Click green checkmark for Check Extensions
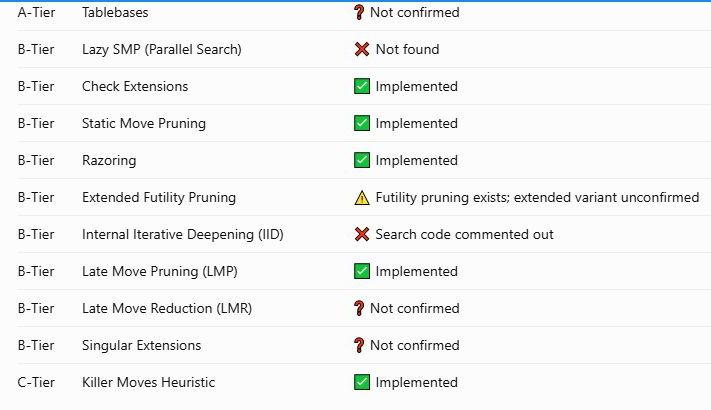 [x=362, y=86]
